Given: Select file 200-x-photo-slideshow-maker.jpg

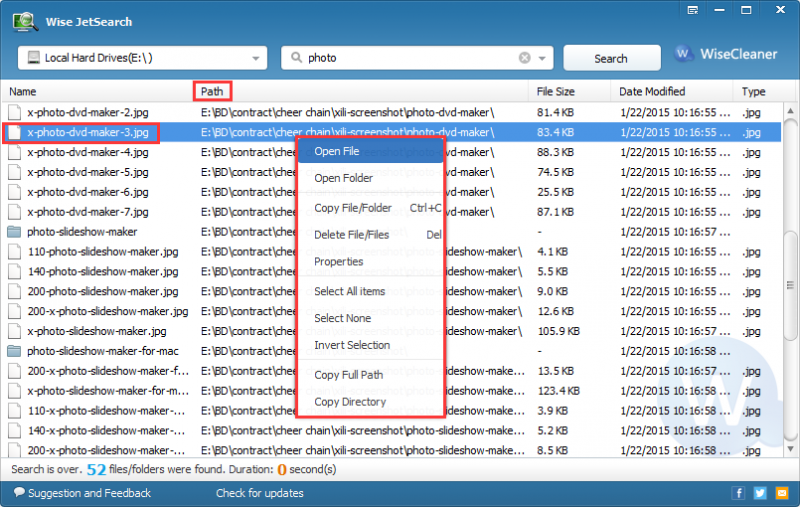Looking at the screenshot, I should [108, 312].
